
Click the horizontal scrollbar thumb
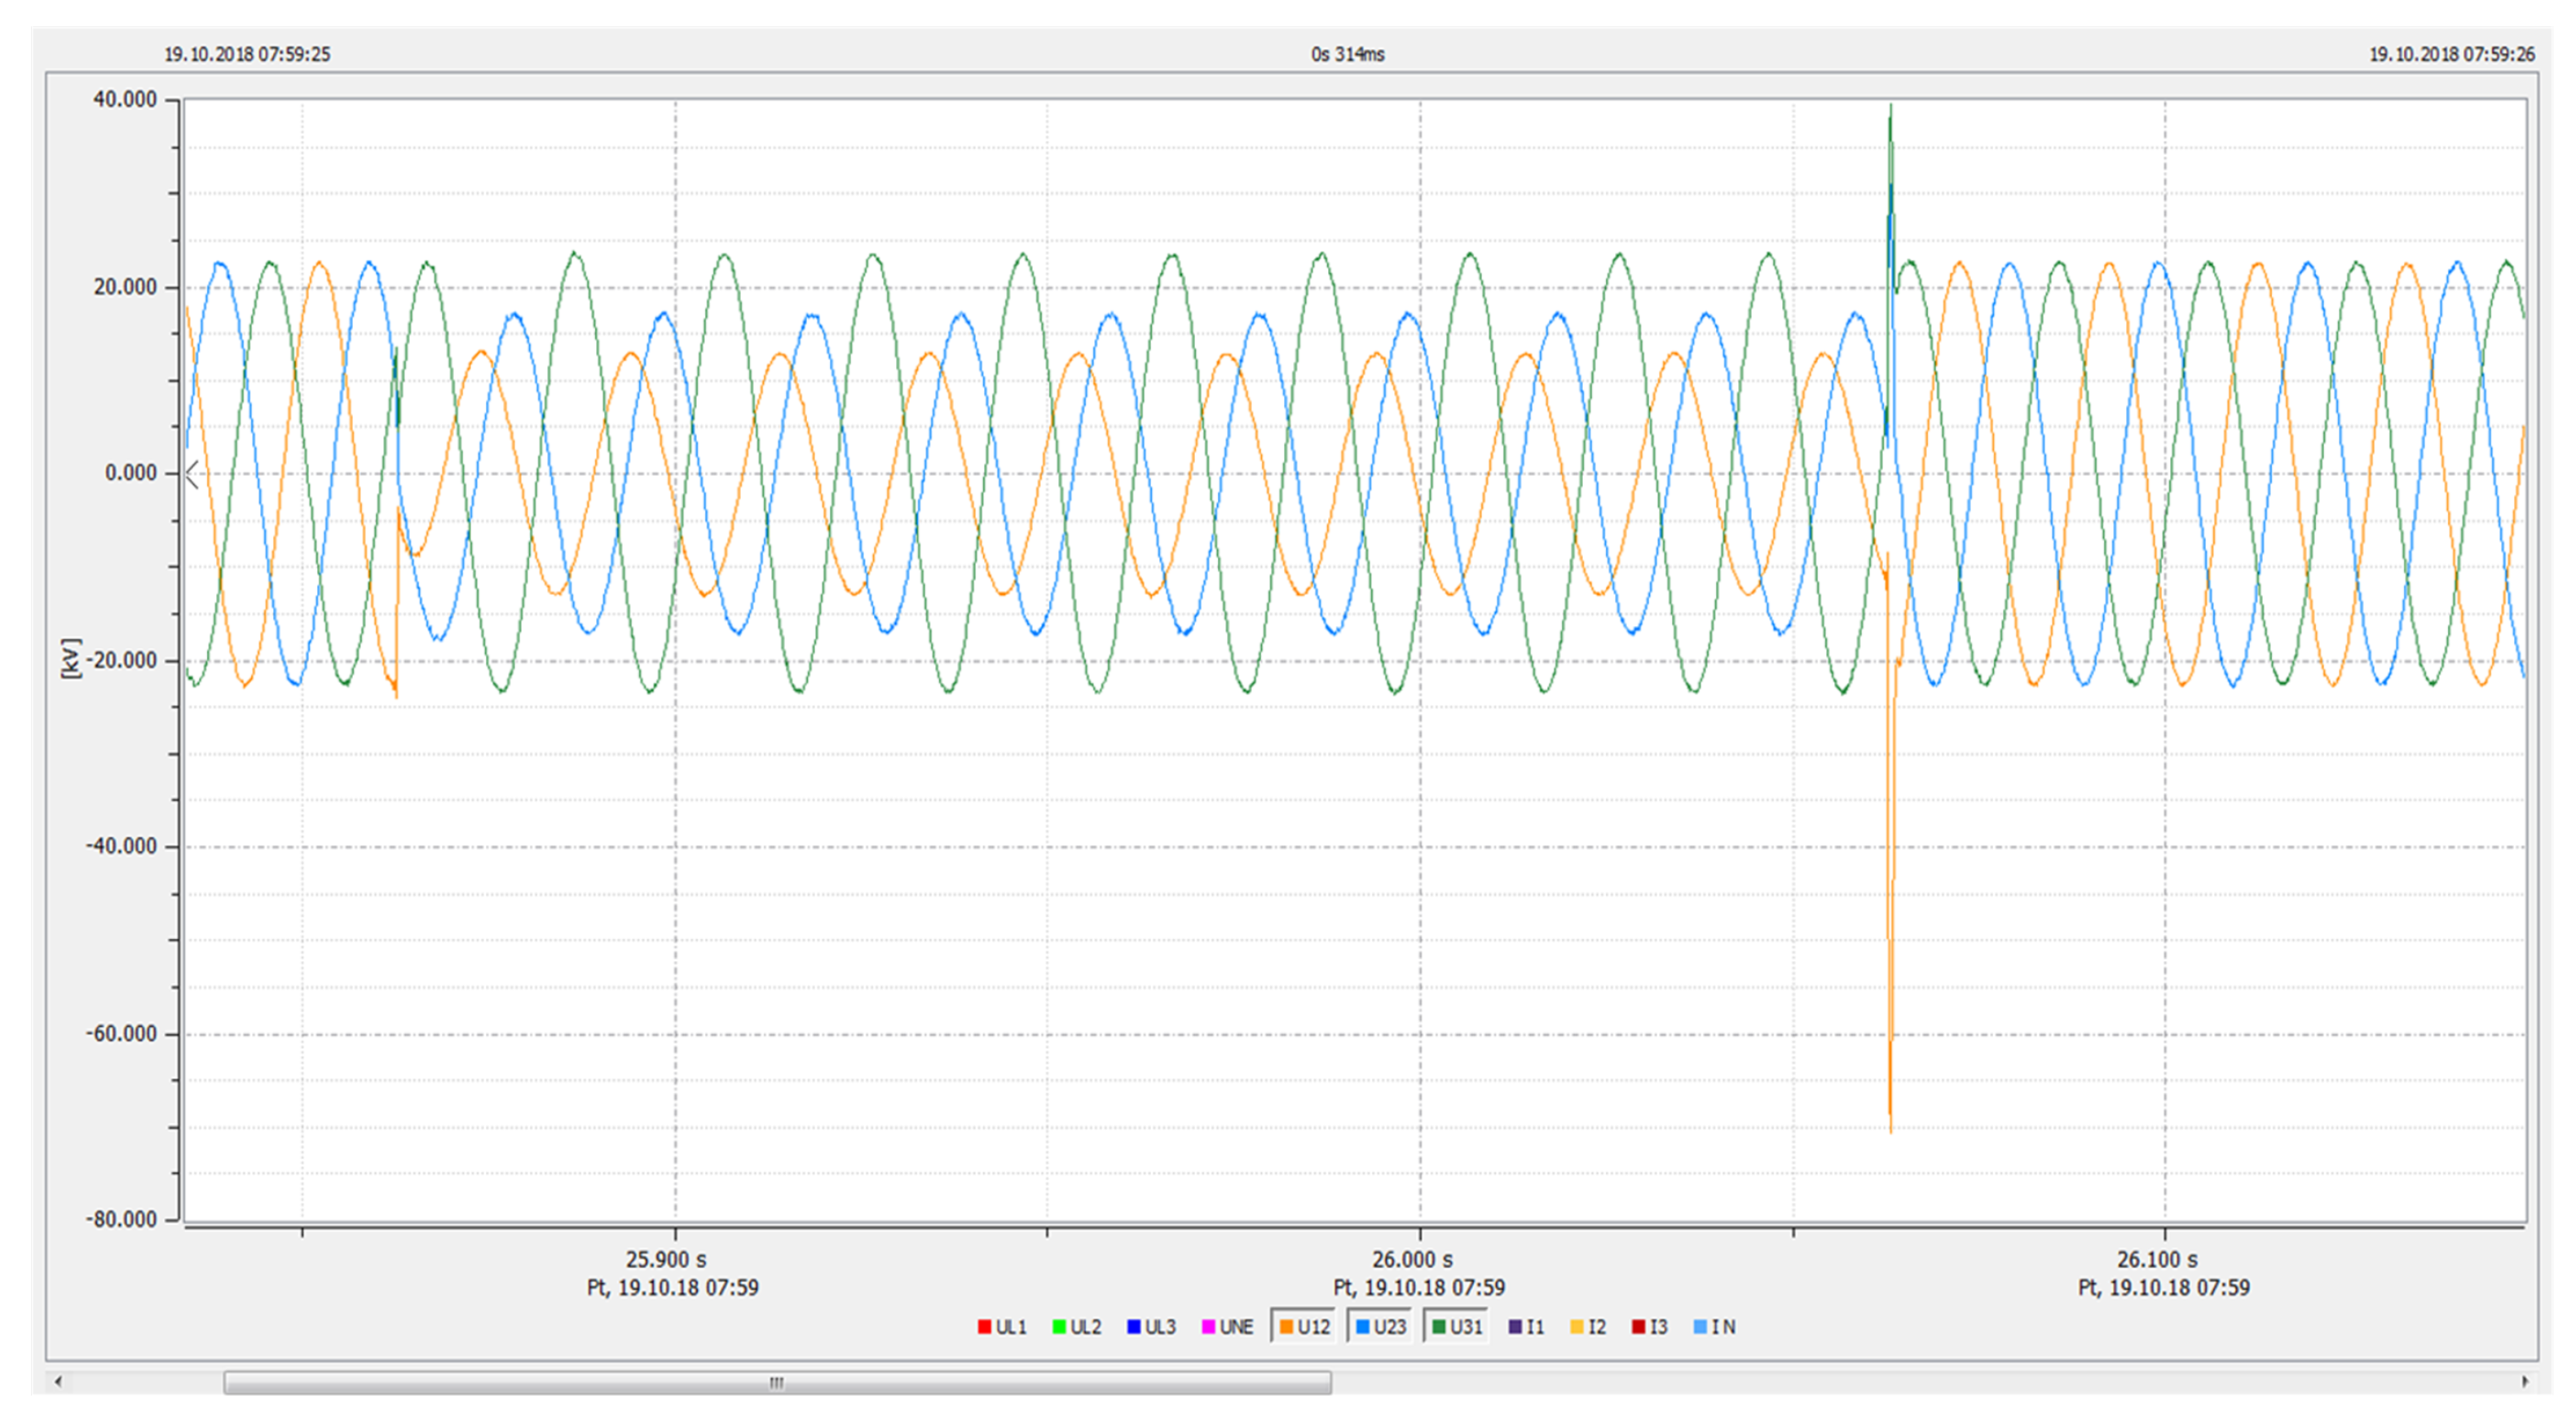click(777, 1383)
